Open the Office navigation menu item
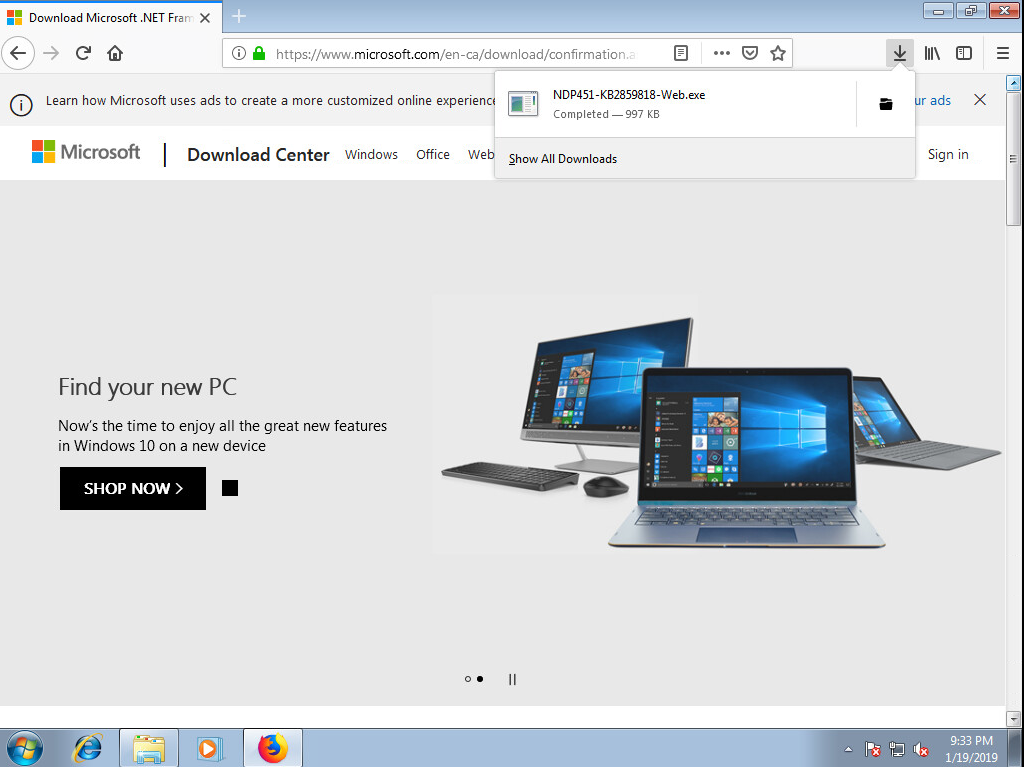The image size is (1024, 767). (433, 155)
